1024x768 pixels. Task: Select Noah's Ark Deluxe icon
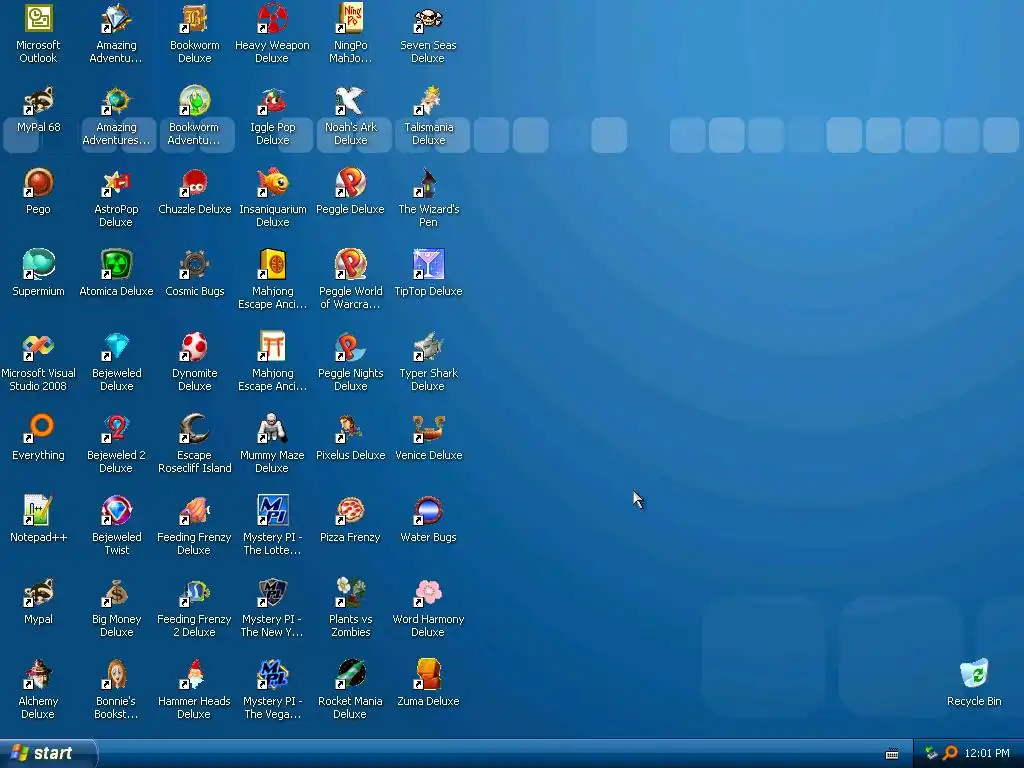click(x=350, y=101)
